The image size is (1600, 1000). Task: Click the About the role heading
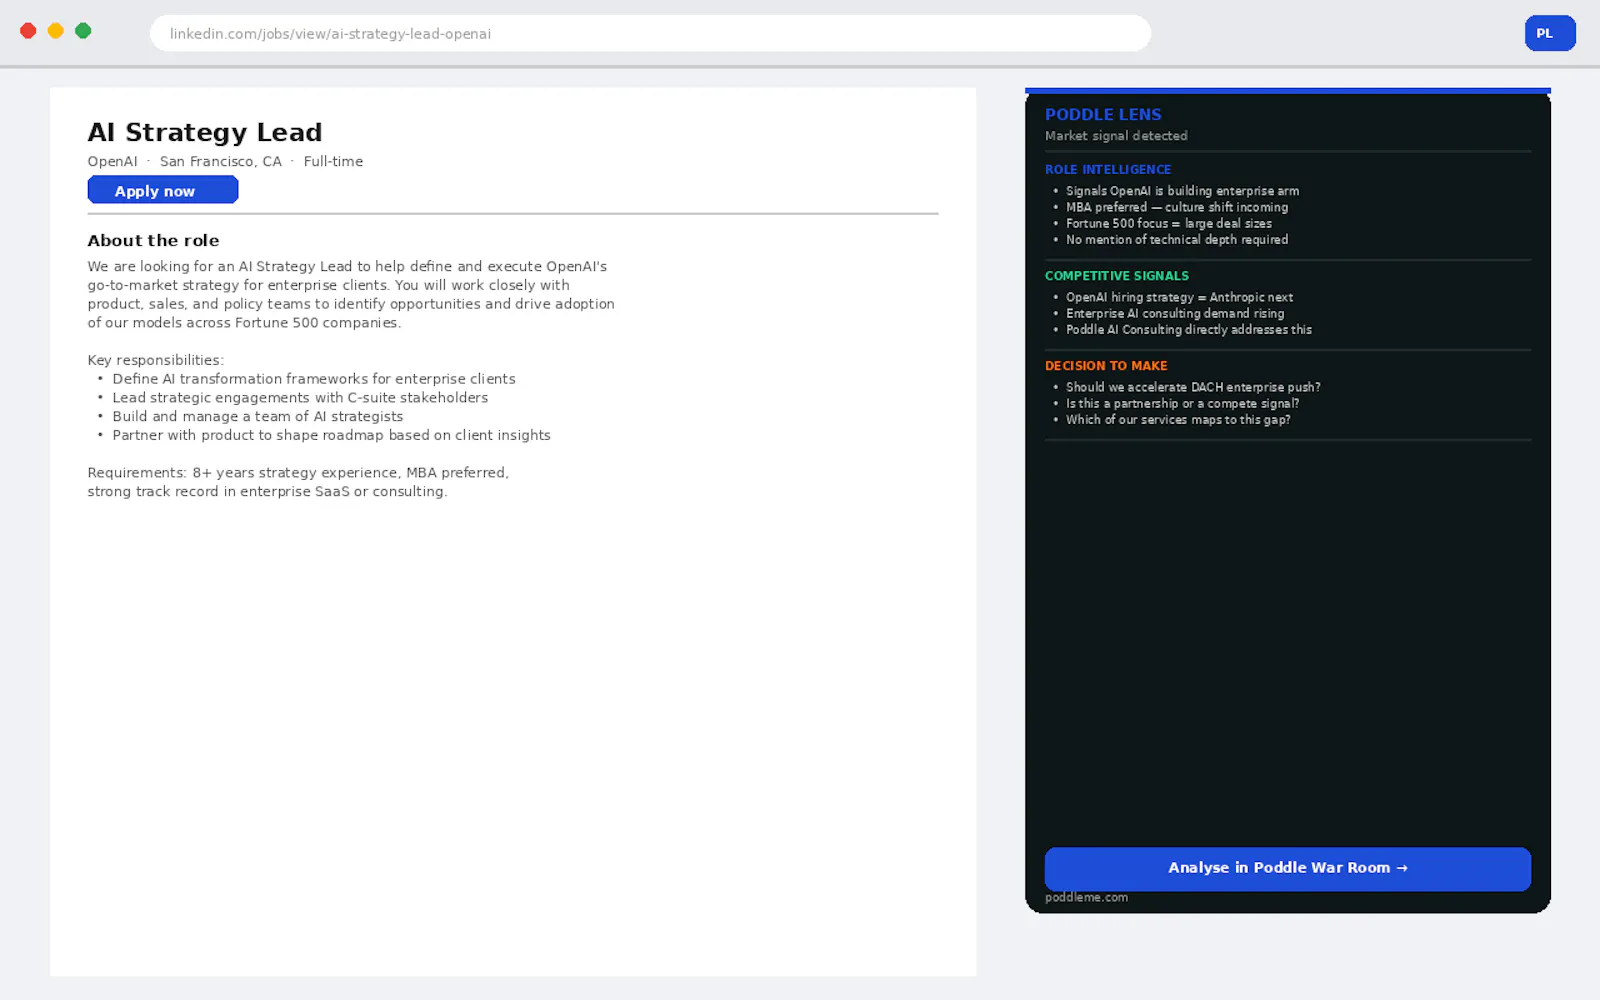153,240
